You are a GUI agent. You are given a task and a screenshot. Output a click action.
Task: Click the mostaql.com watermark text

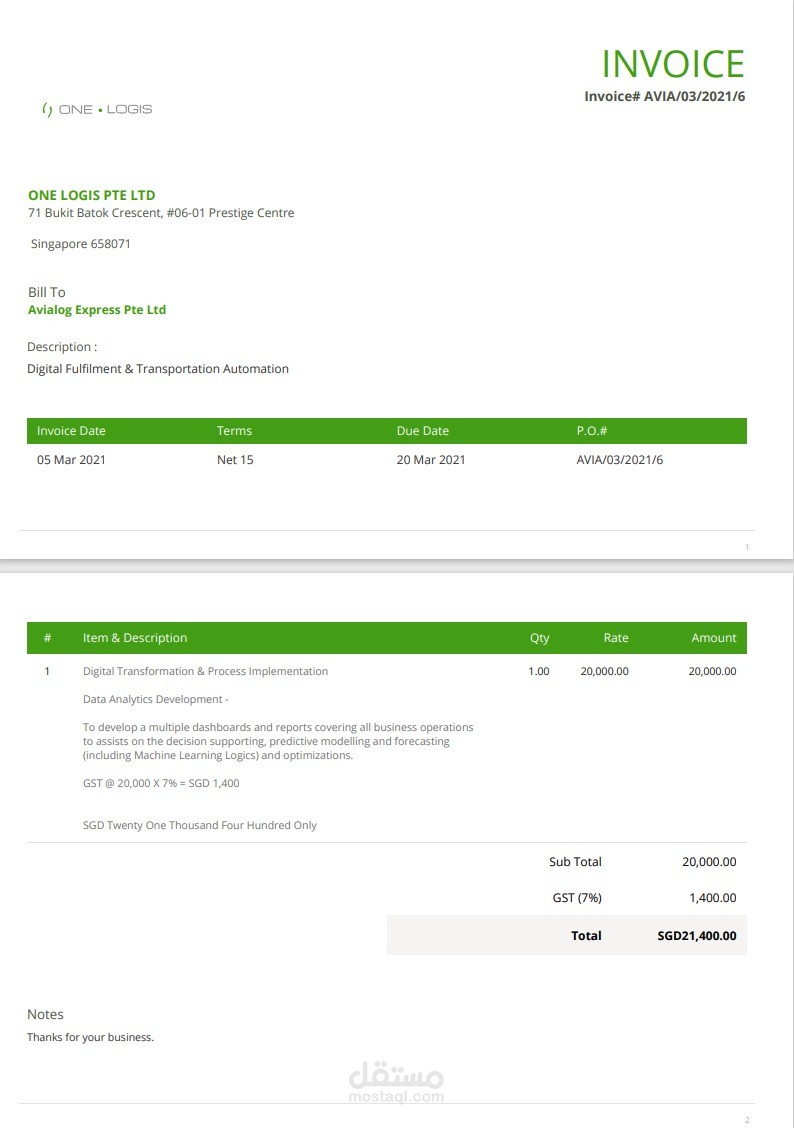pos(396,1097)
